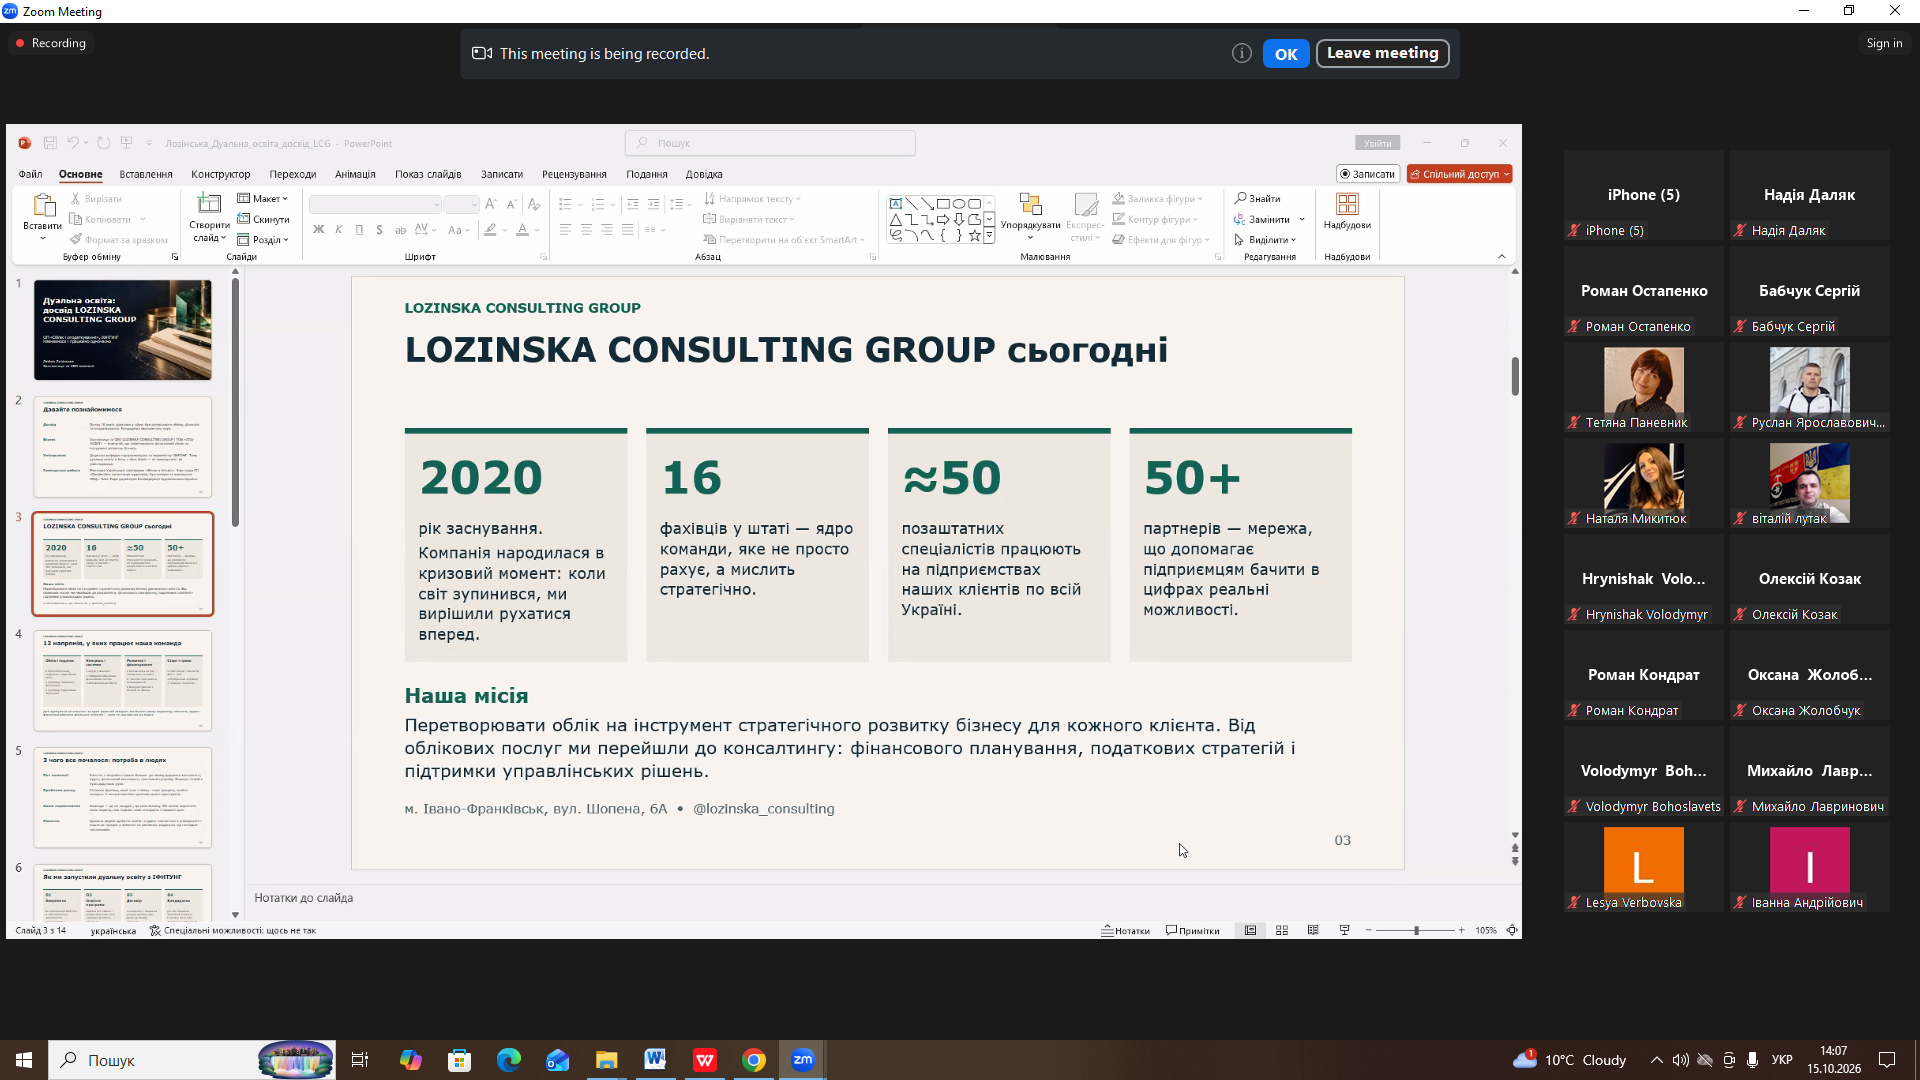Open the Layout (Макет) dropdown
Viewport: 1920px width, 1080px height.
[x=263, y=198]
